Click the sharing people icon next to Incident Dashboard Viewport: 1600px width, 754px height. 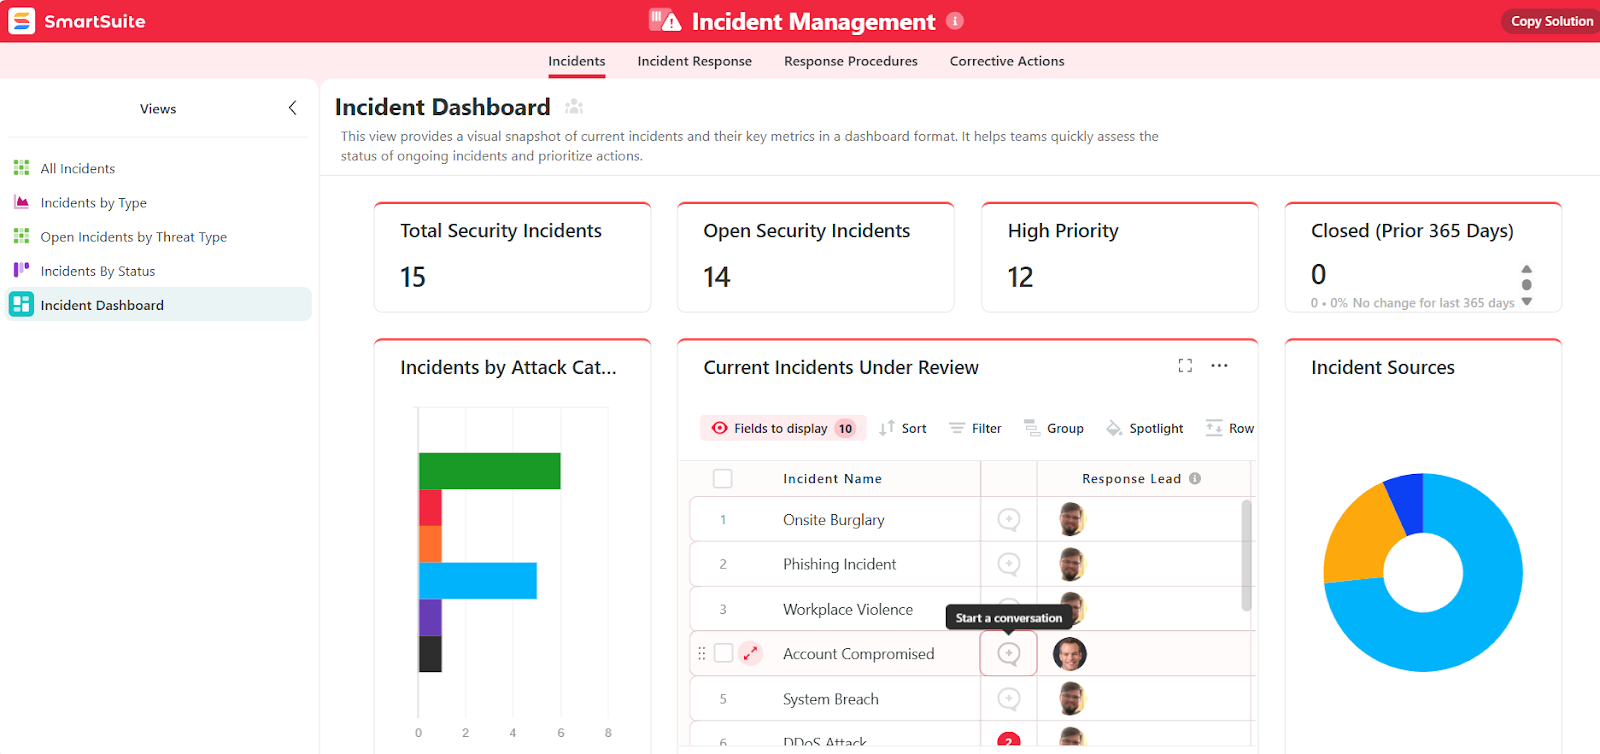point(574,107)
